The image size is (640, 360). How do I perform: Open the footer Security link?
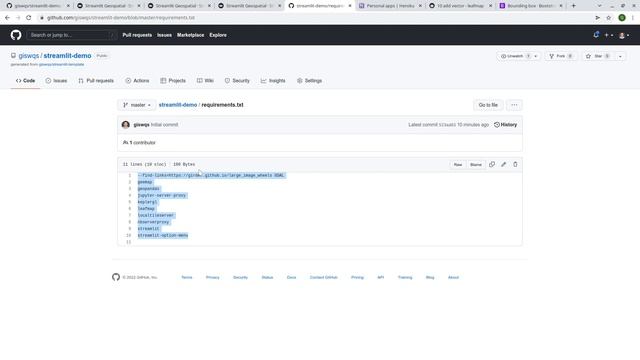point(240,278)
